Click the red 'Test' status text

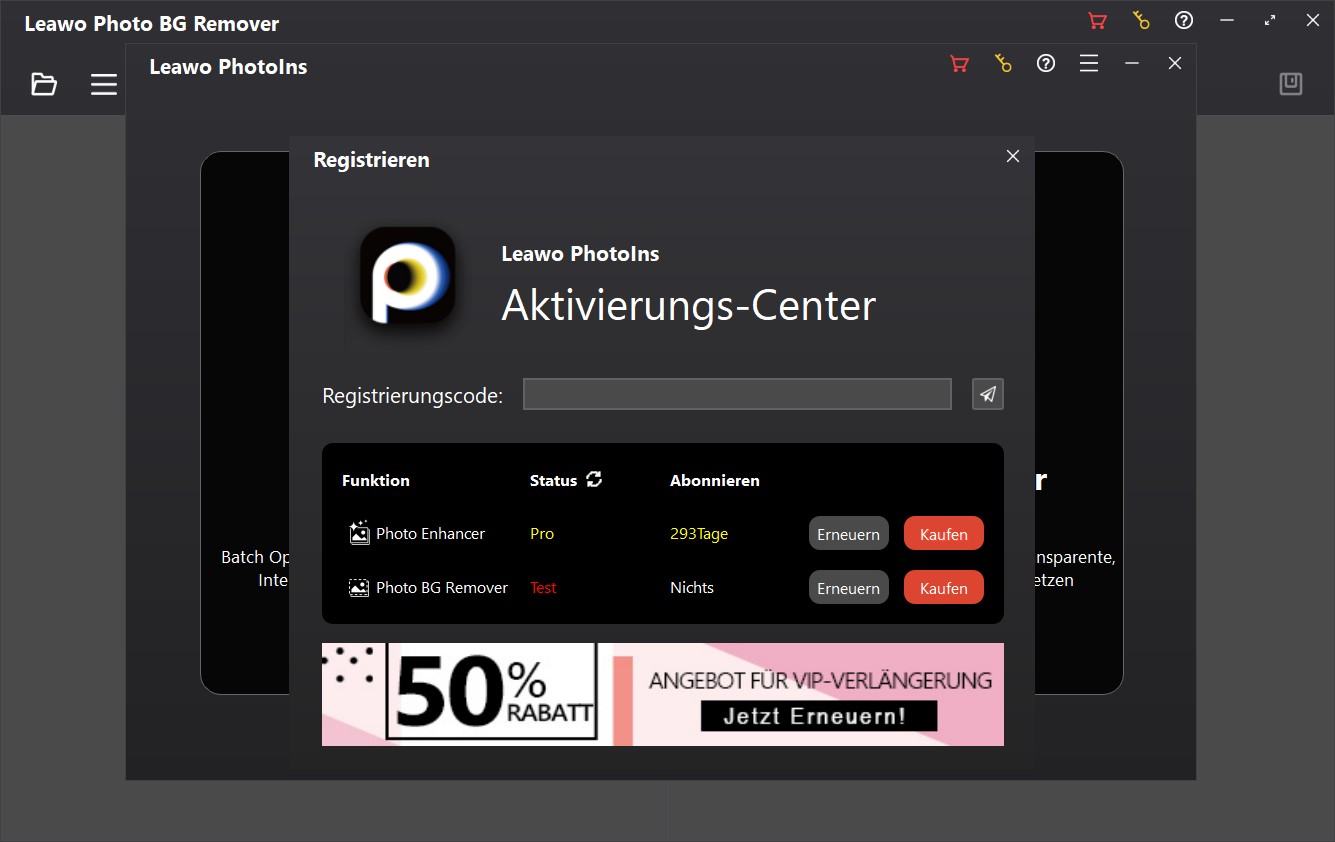(x=543, y=588)
